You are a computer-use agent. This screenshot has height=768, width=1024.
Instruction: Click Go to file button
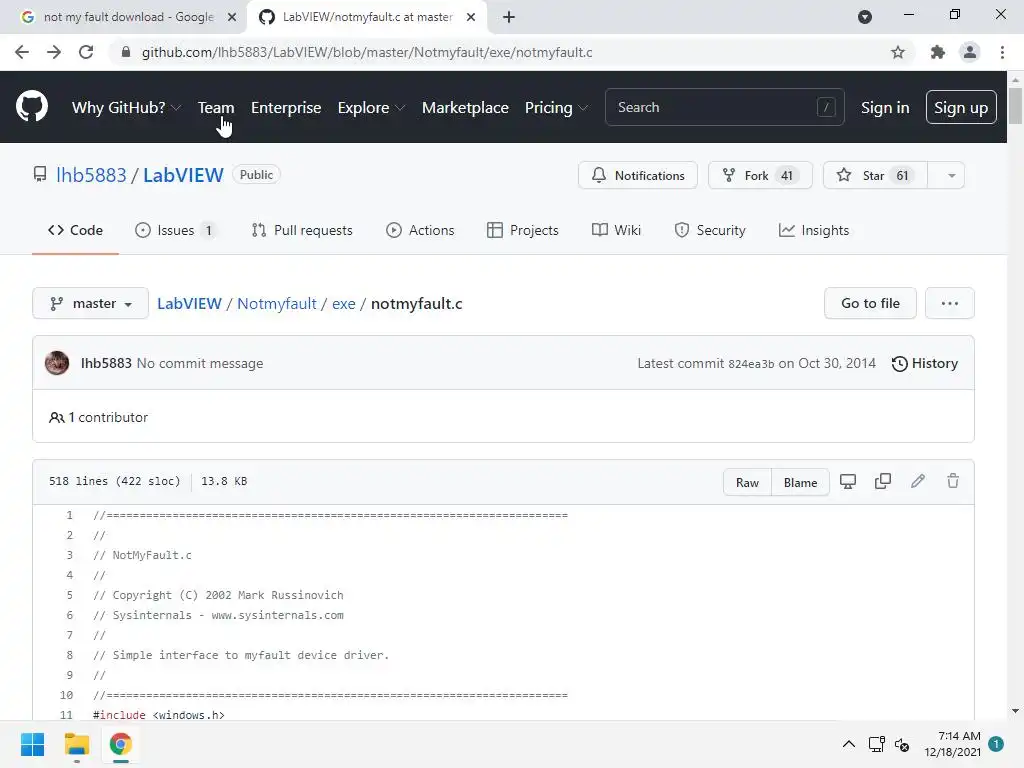[x=870, y=303]
